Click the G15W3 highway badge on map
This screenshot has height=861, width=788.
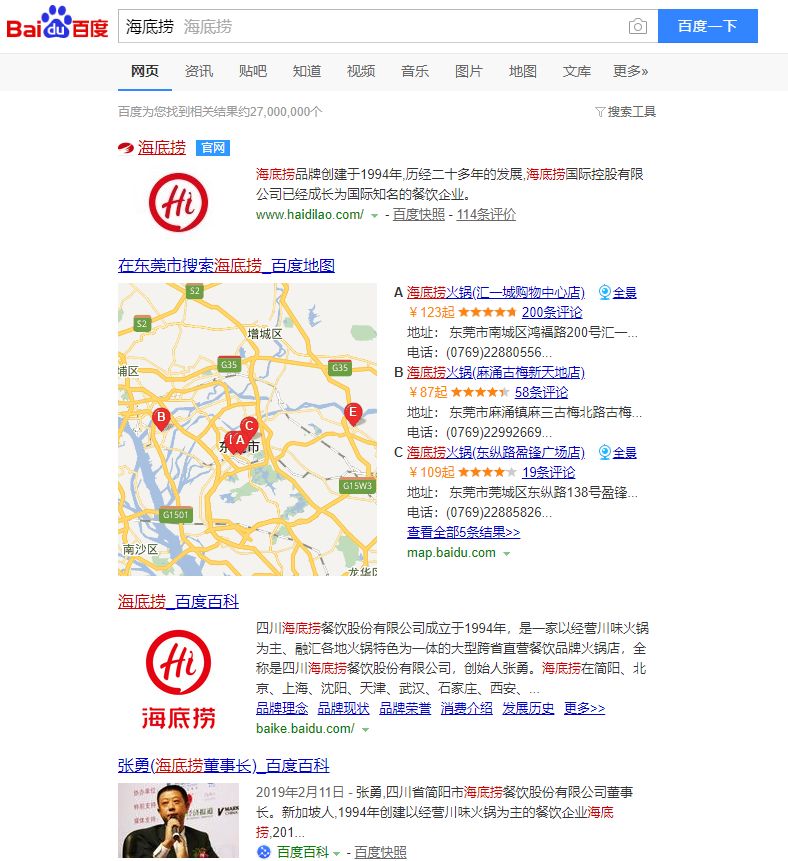(x=357, y=486)
